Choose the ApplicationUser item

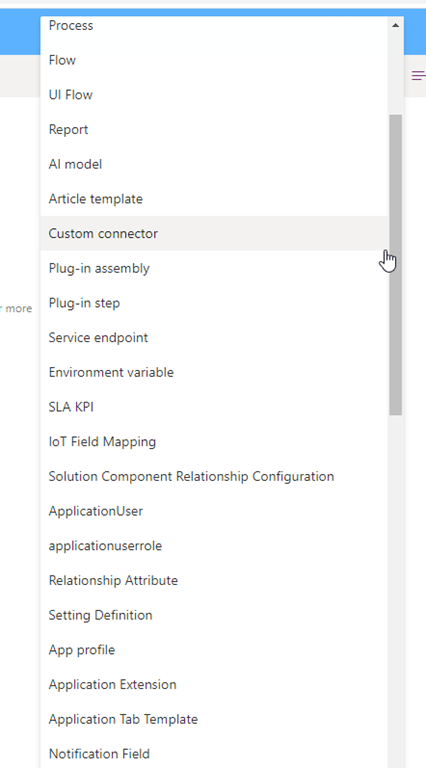214,511
